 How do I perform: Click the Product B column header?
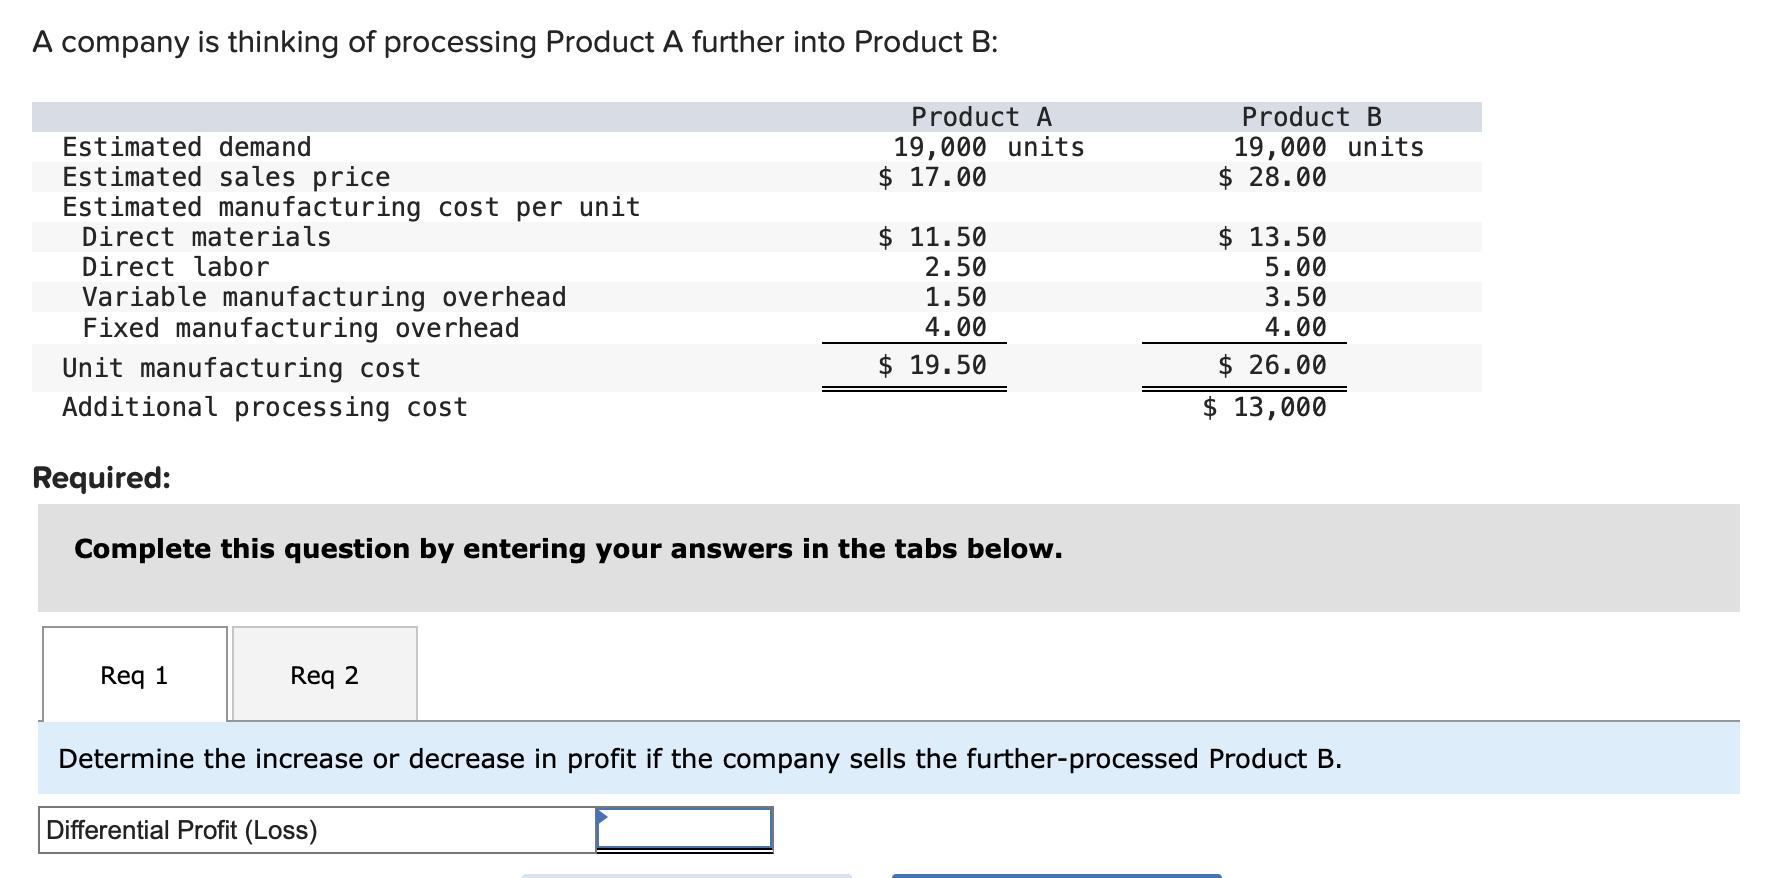point(1311,117)
